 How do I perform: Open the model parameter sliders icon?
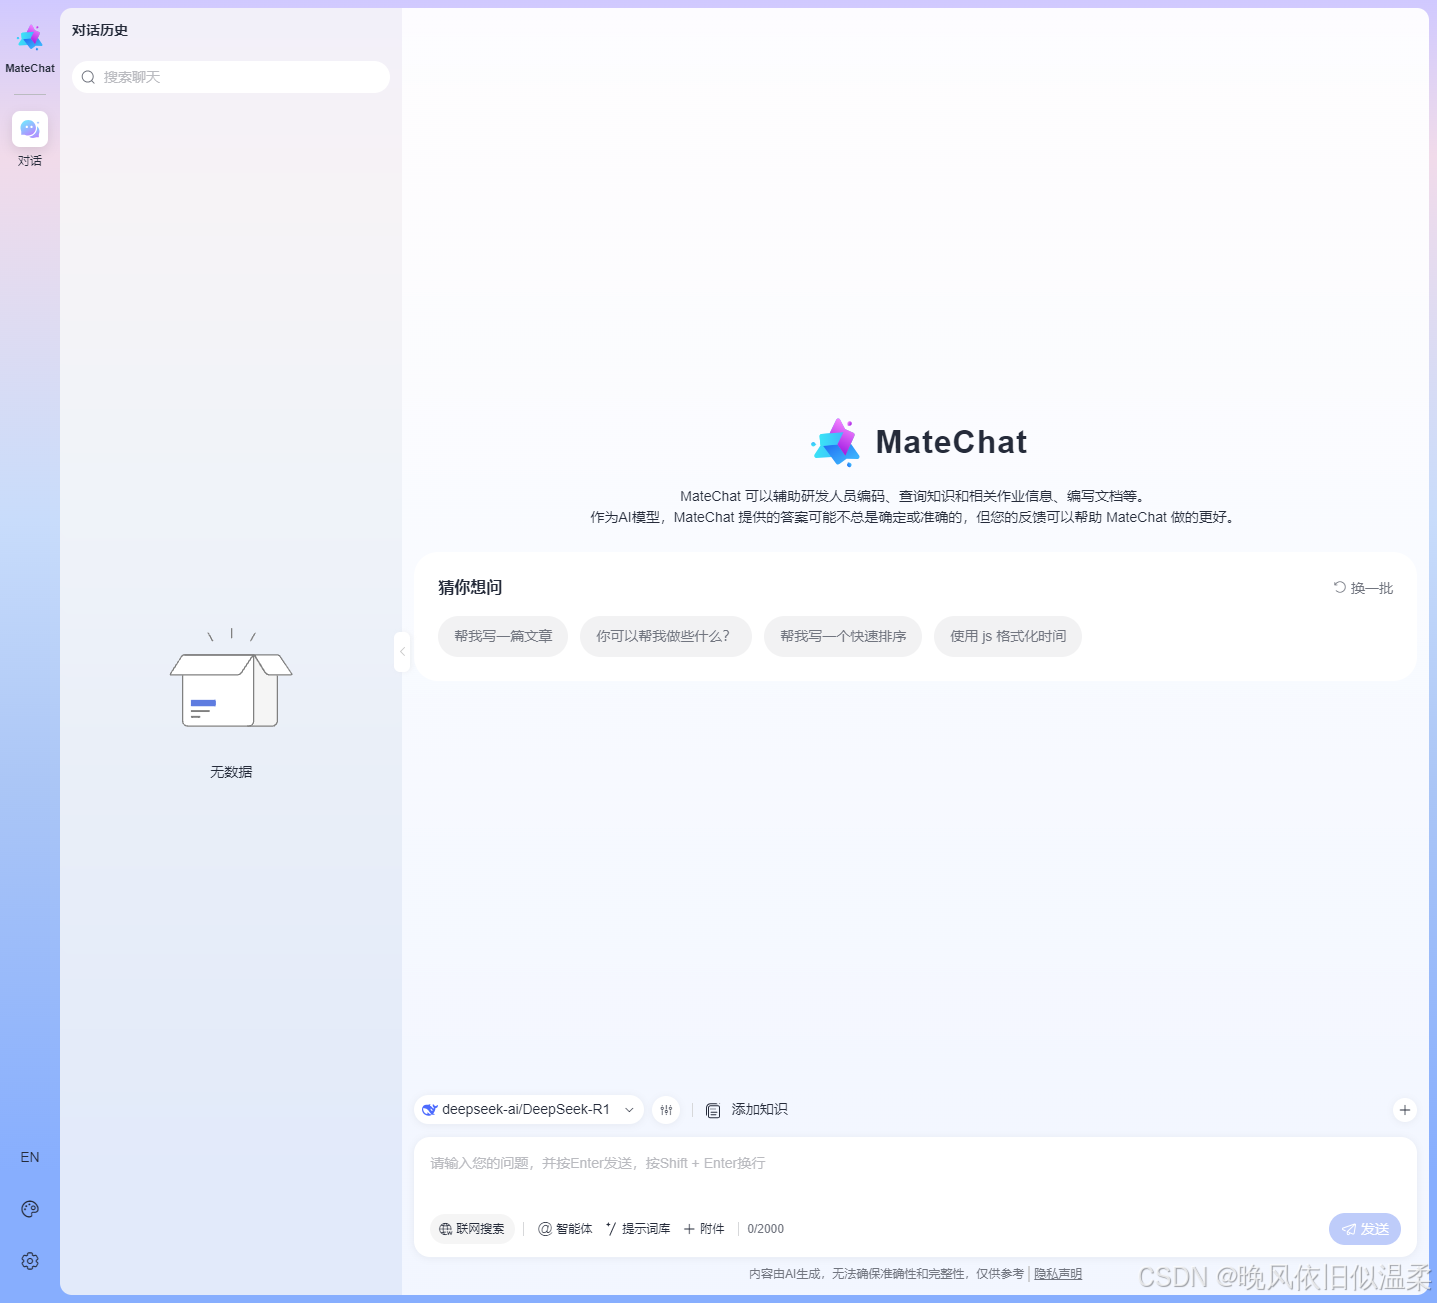click(666, 1110)
